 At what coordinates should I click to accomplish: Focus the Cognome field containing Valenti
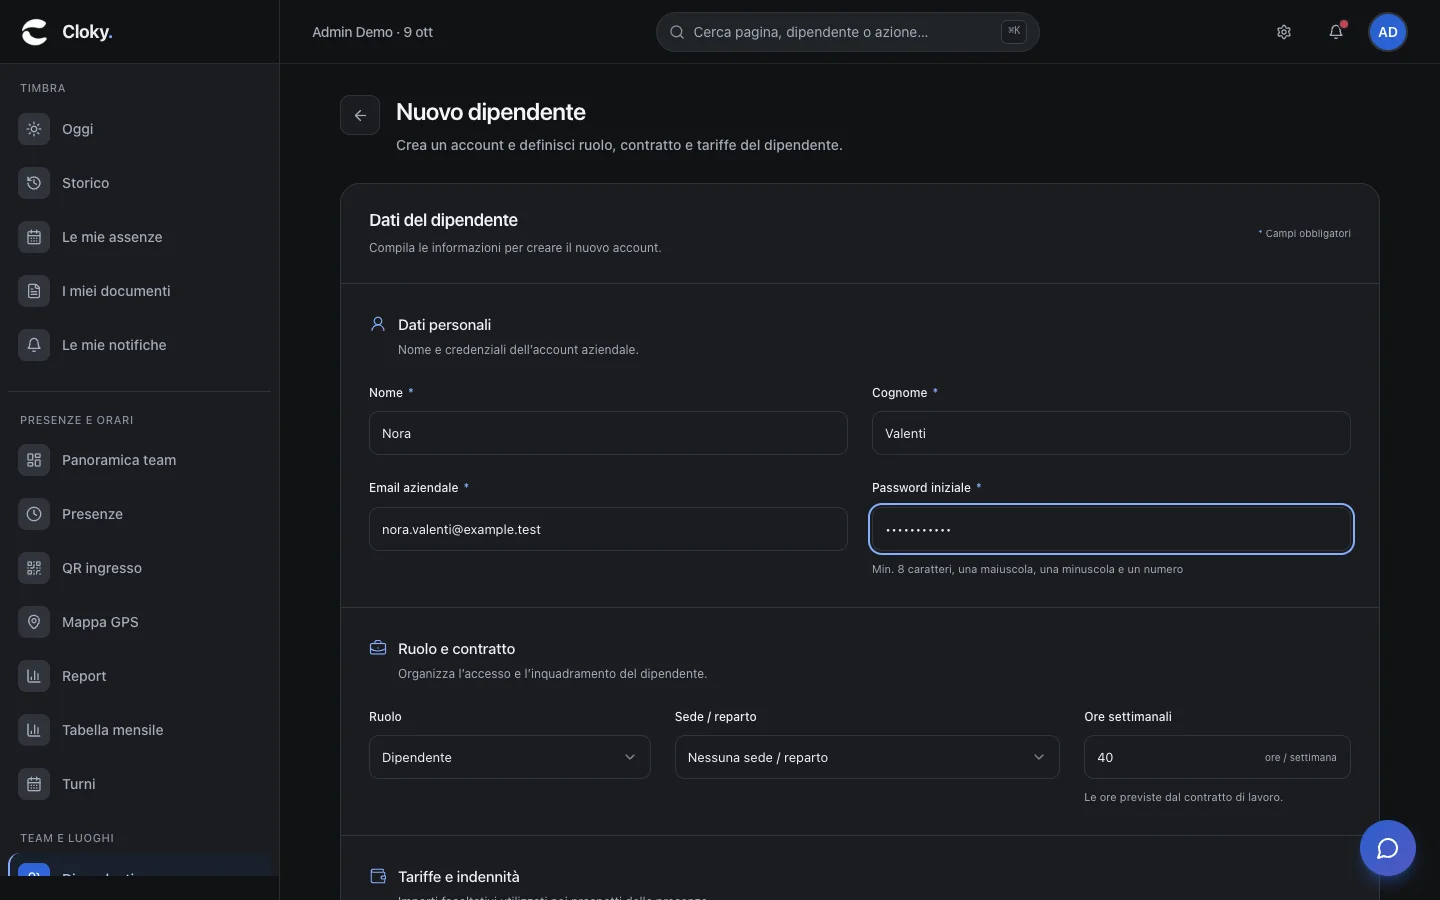(x=1111, y=433)
